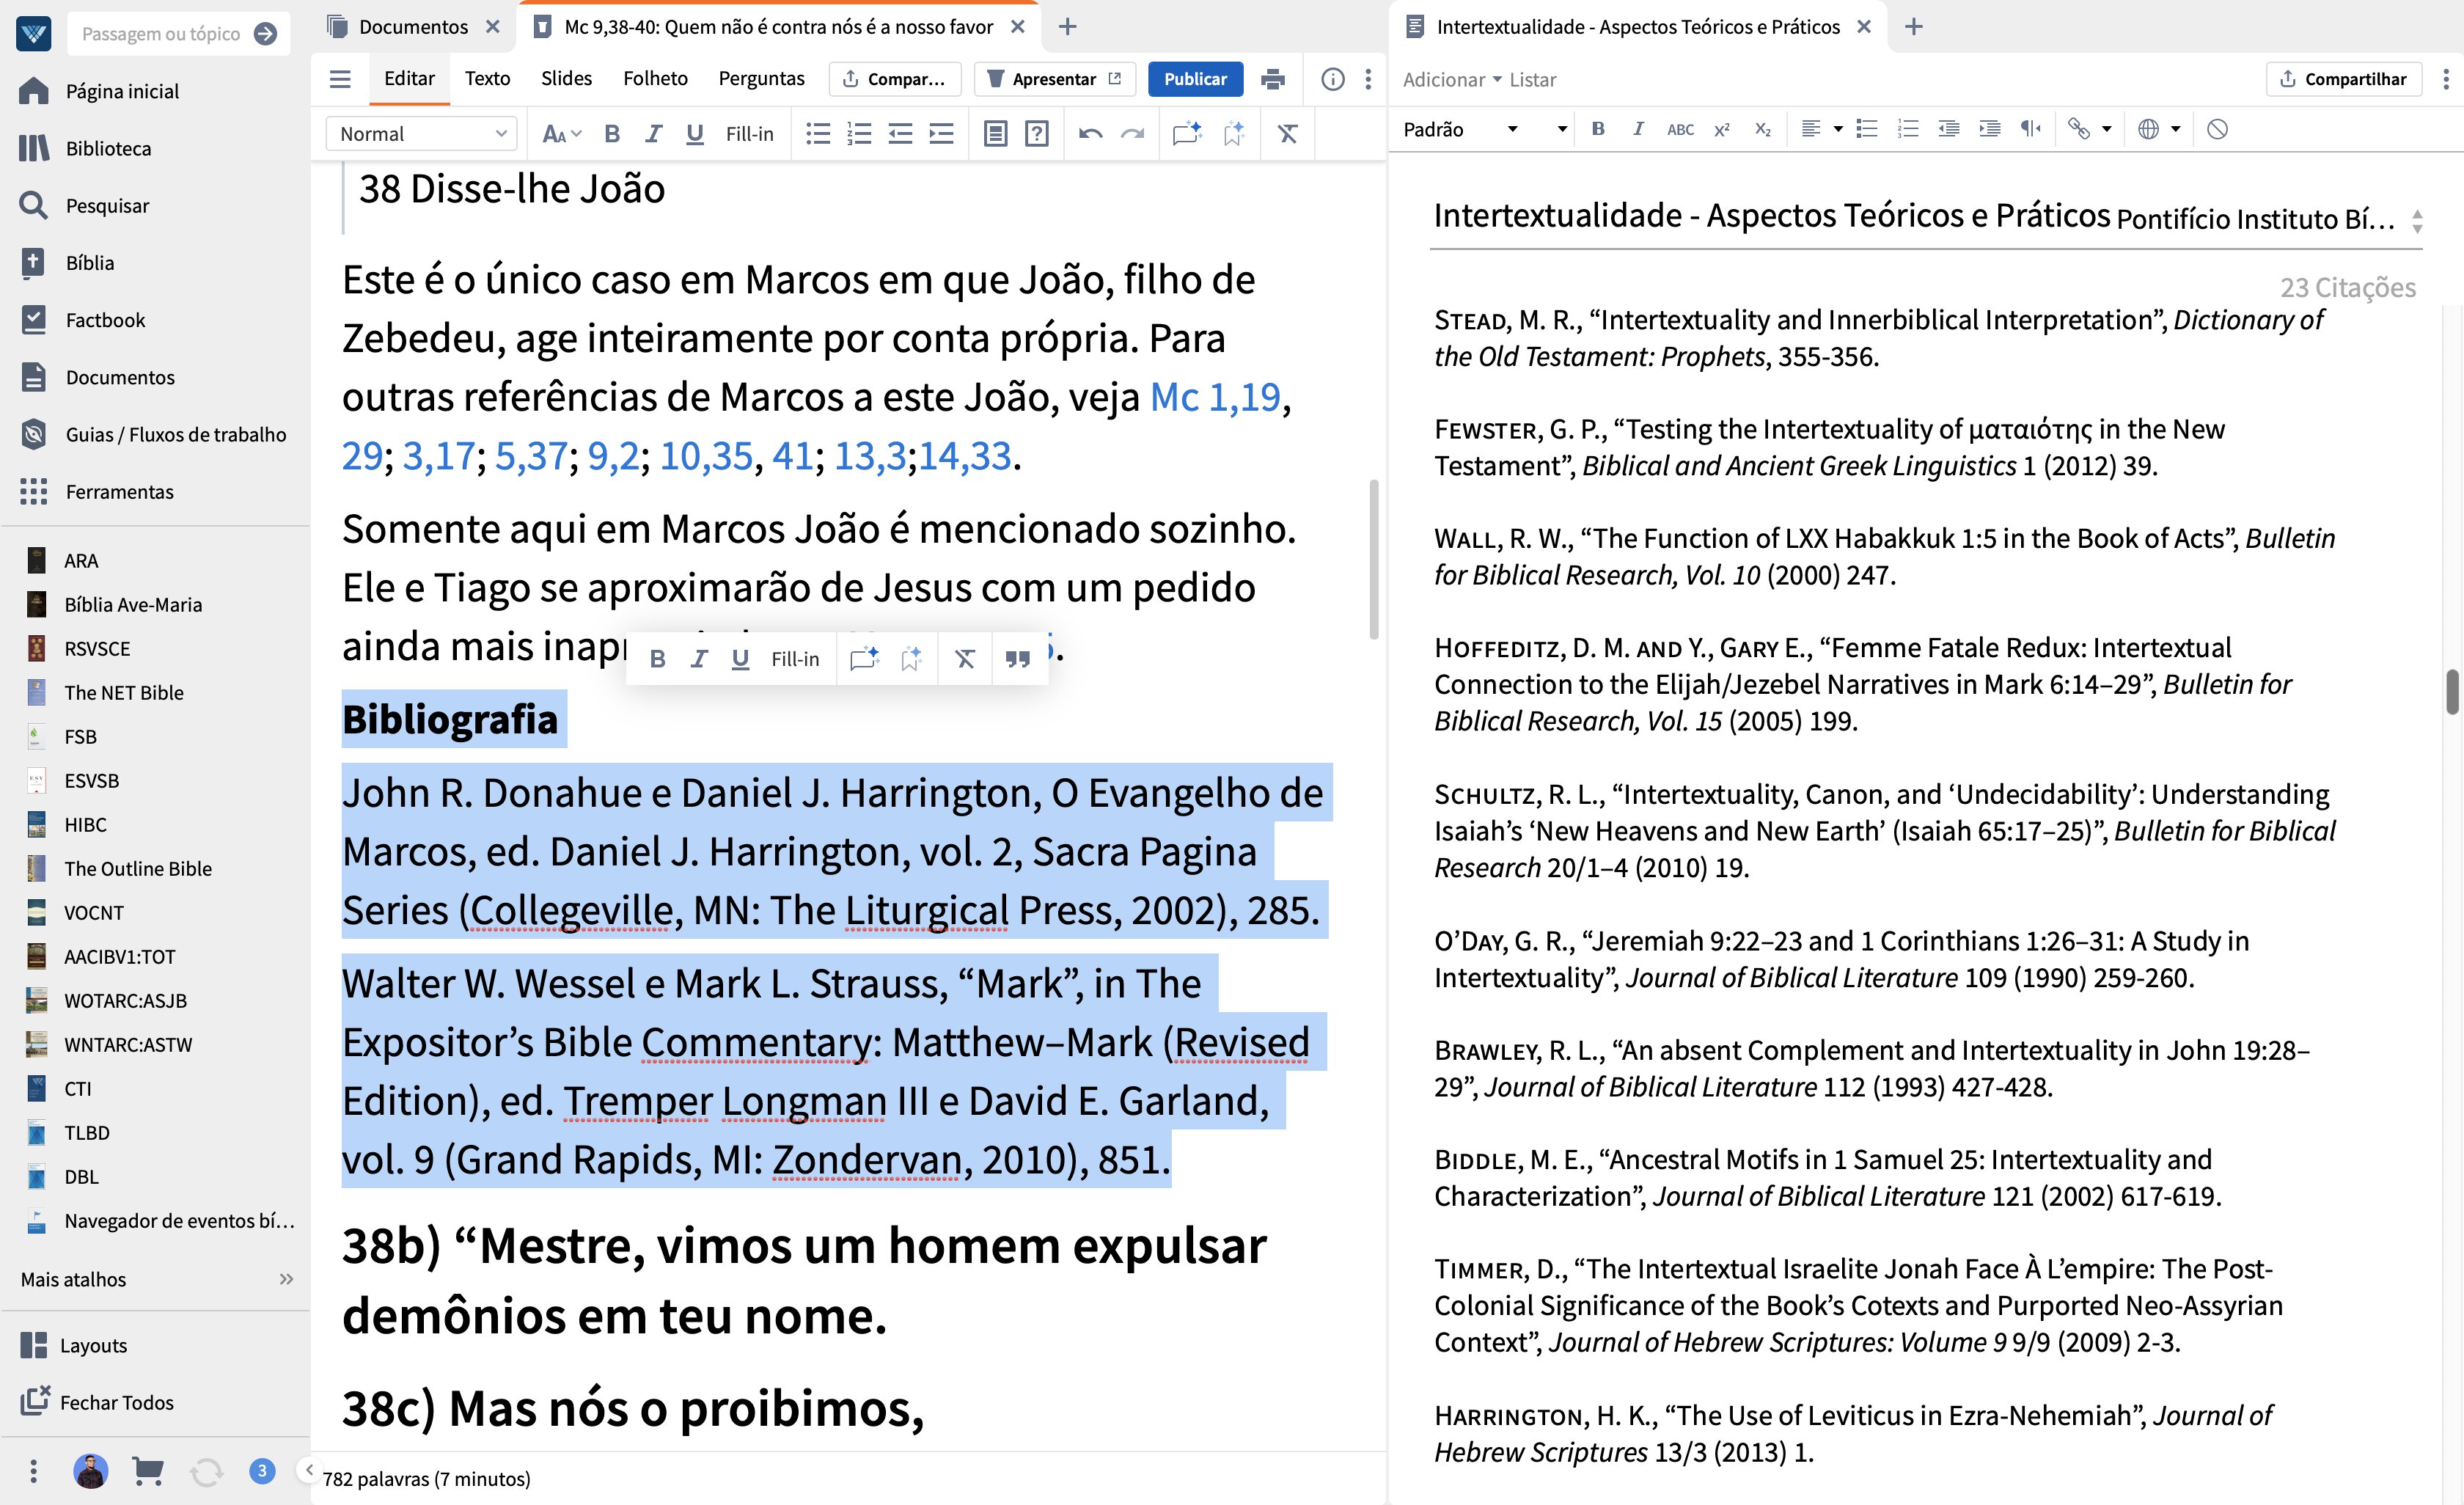
Task: Open Adicionar dropdown in bibliography panel
Action: 1452,79
